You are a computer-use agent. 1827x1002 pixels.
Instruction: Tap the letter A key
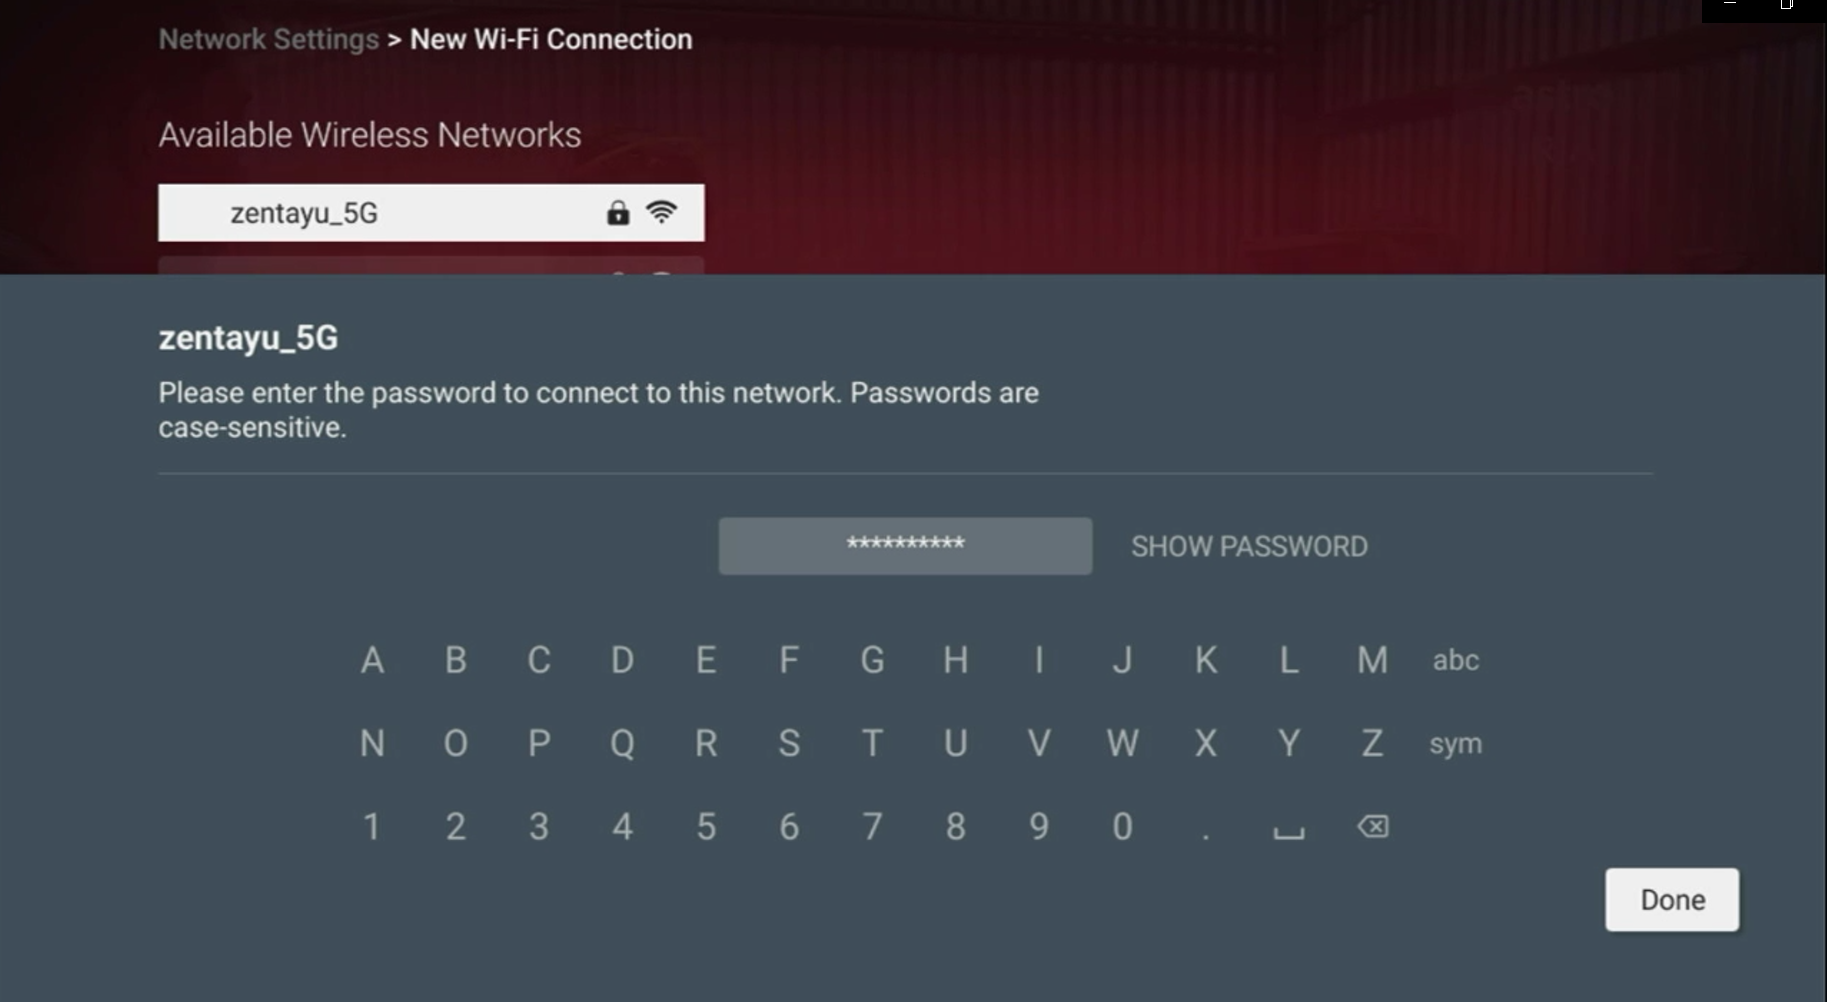coord(372,660)
